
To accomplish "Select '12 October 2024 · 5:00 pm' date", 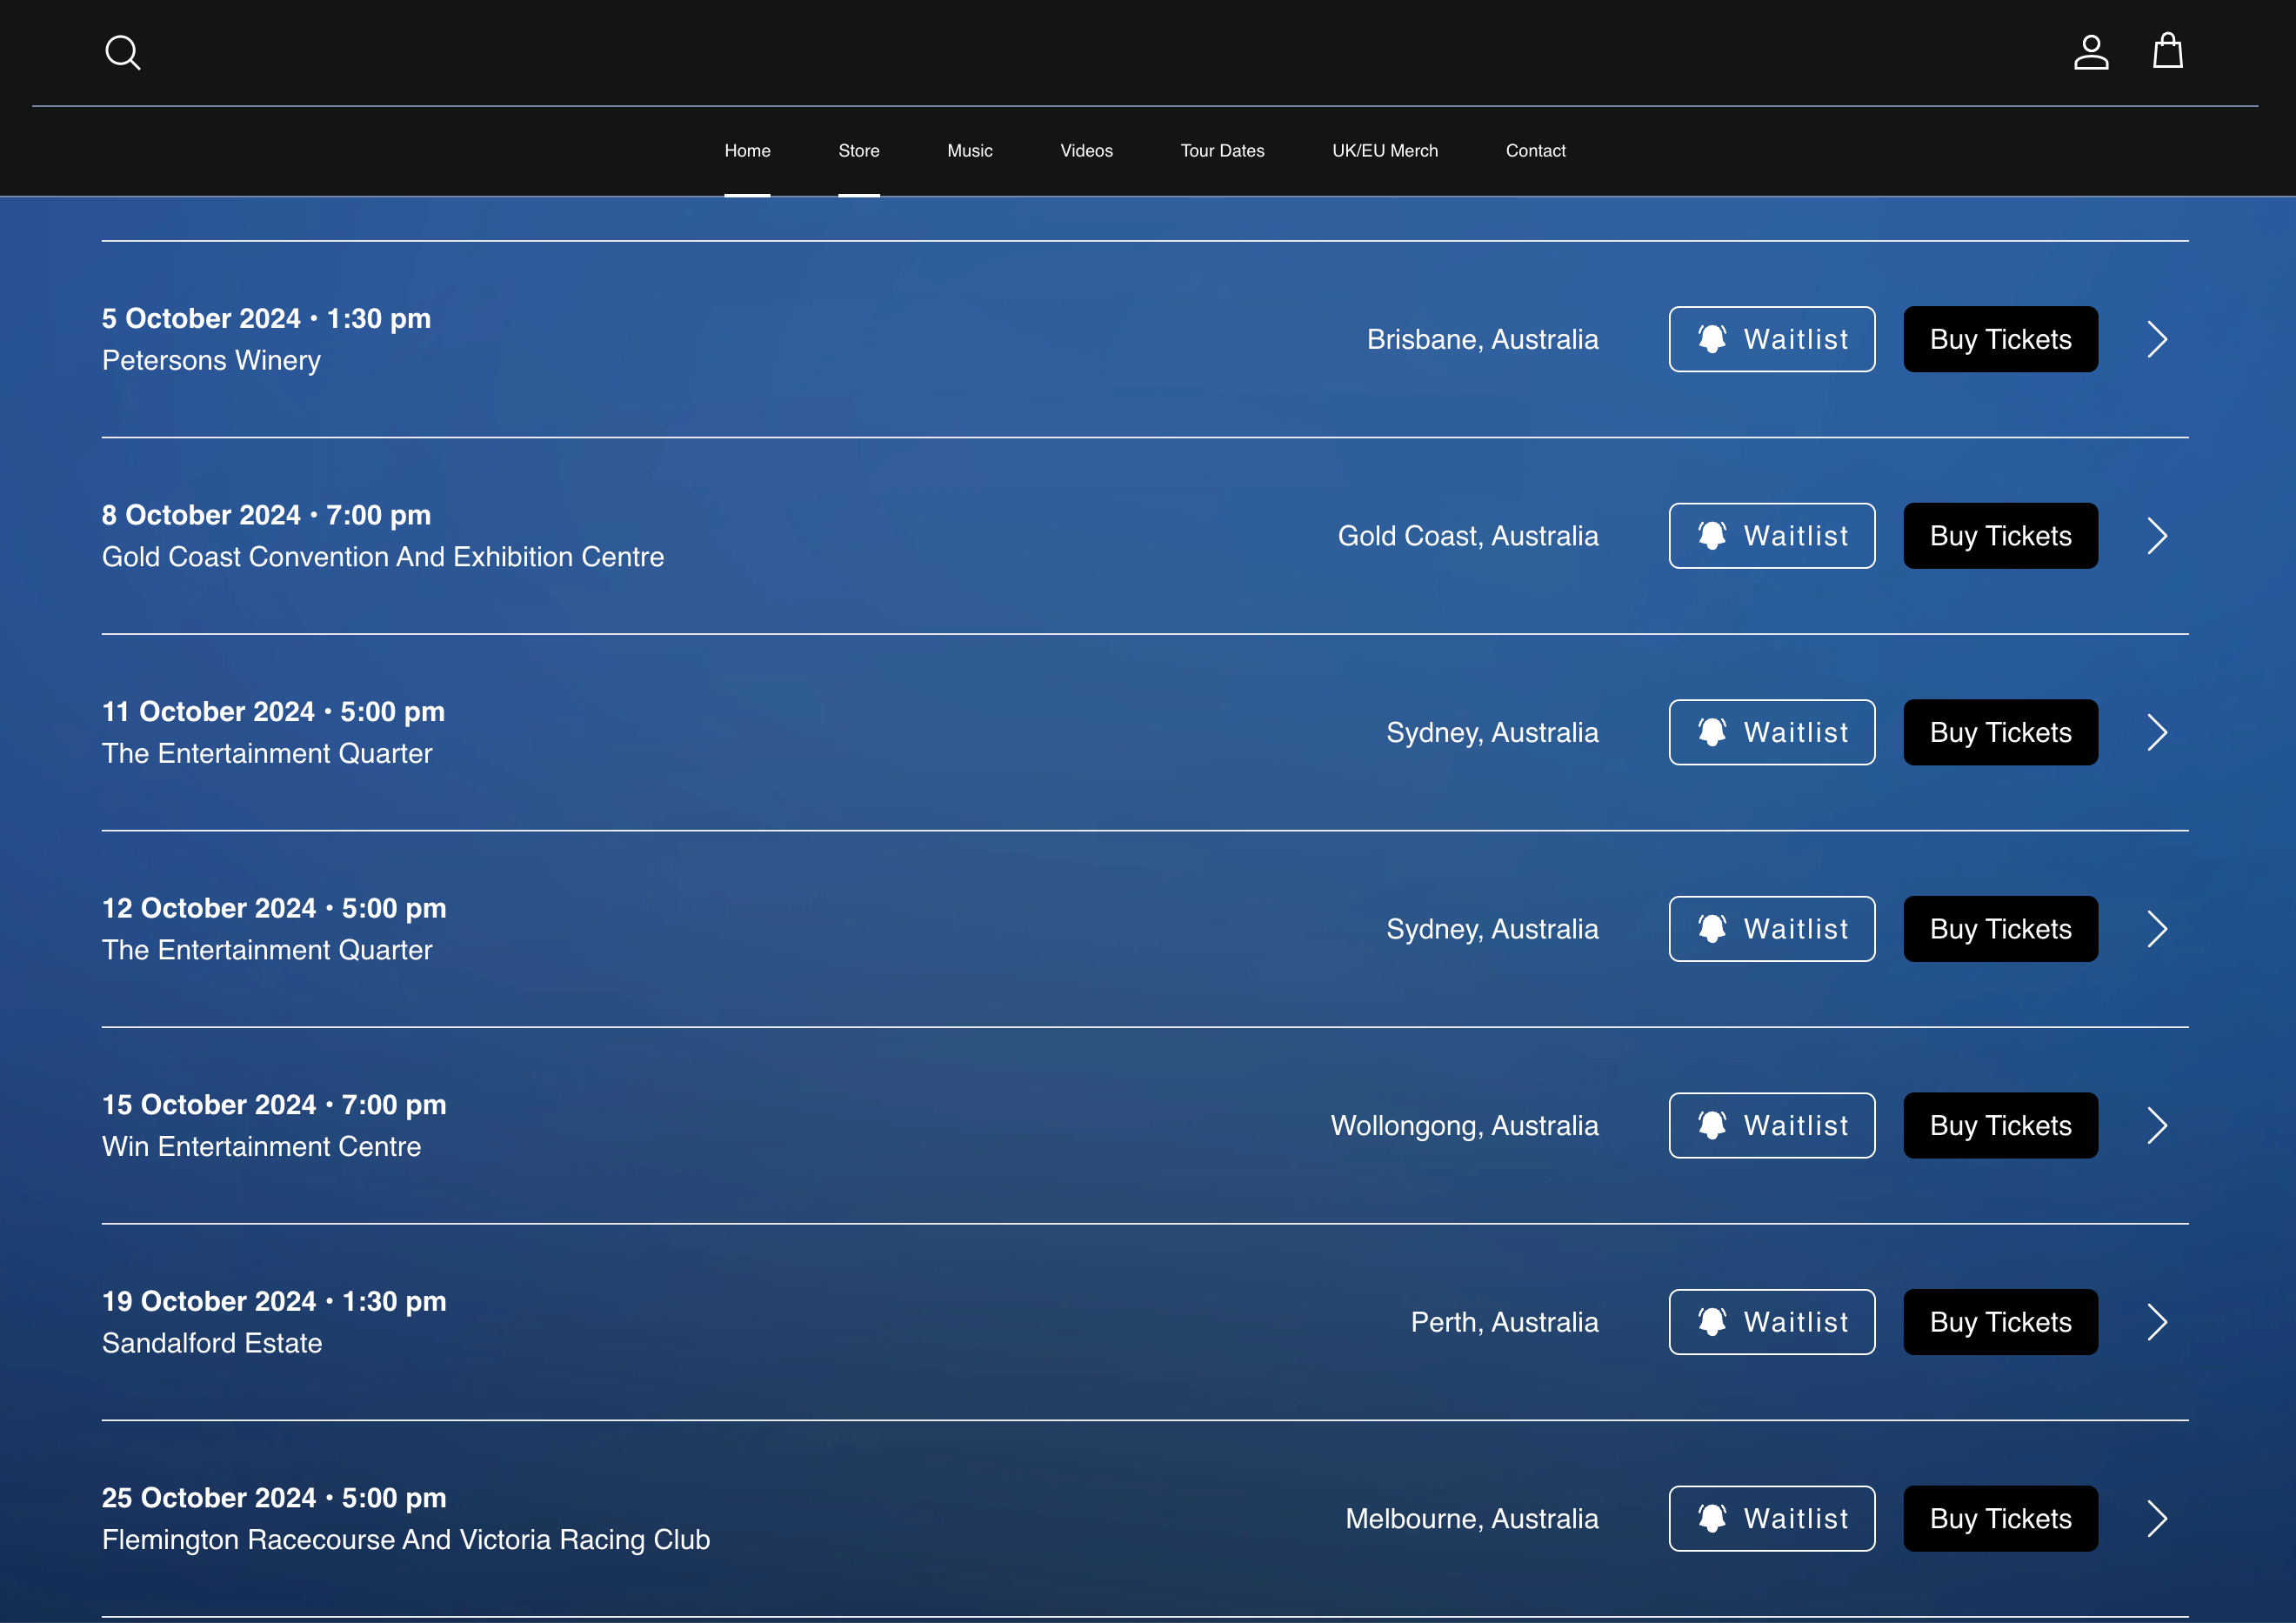I will [x=274, y=908].
